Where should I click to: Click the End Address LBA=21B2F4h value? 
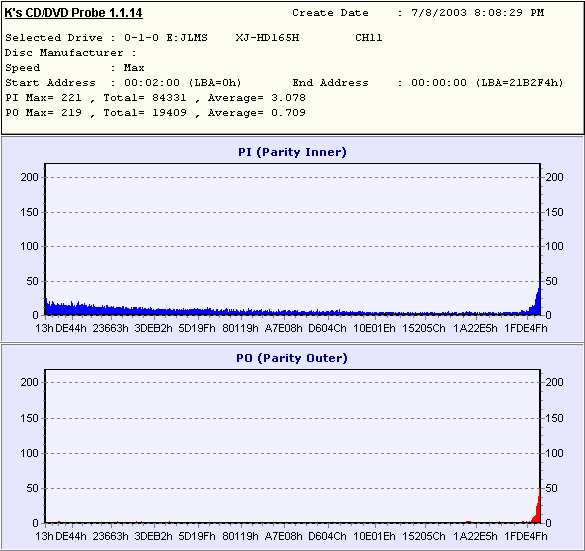(x=487, y=83)
